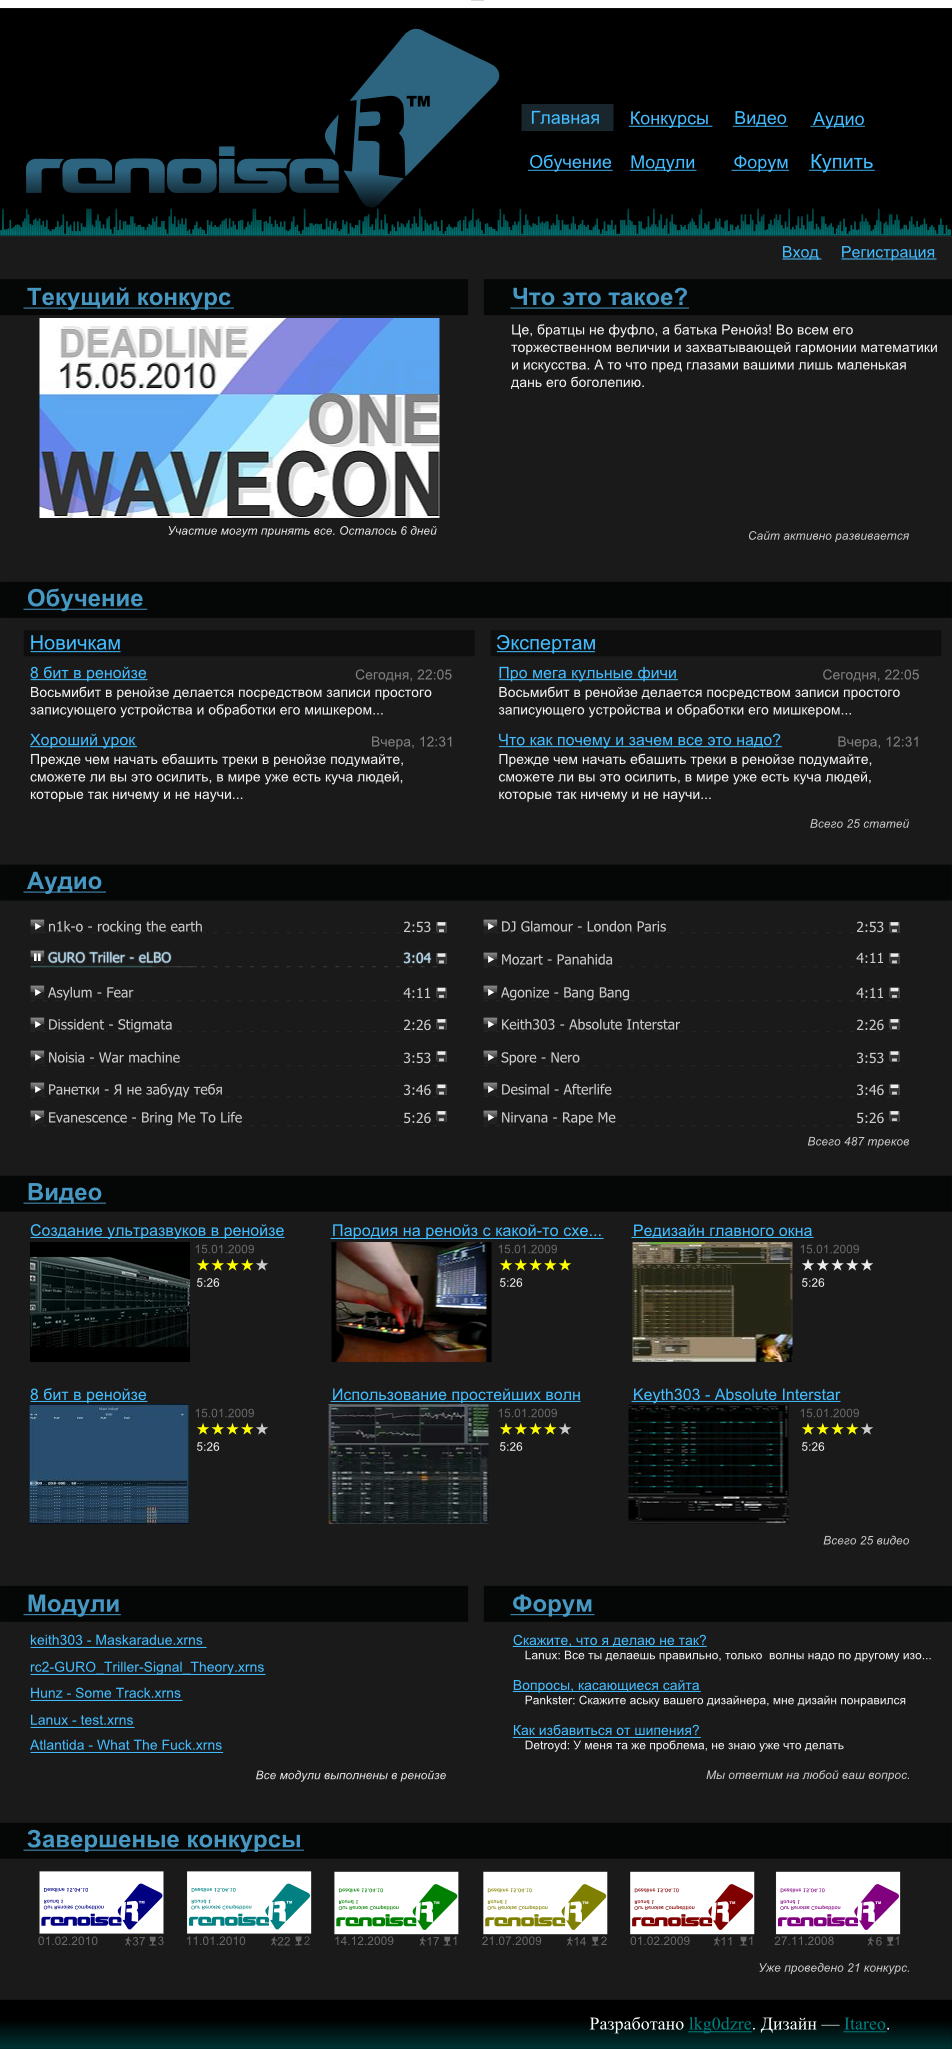The image size is (952, 2049).
Task: Download icon for Dissident - Stigmata
Action: point(442,1025)
